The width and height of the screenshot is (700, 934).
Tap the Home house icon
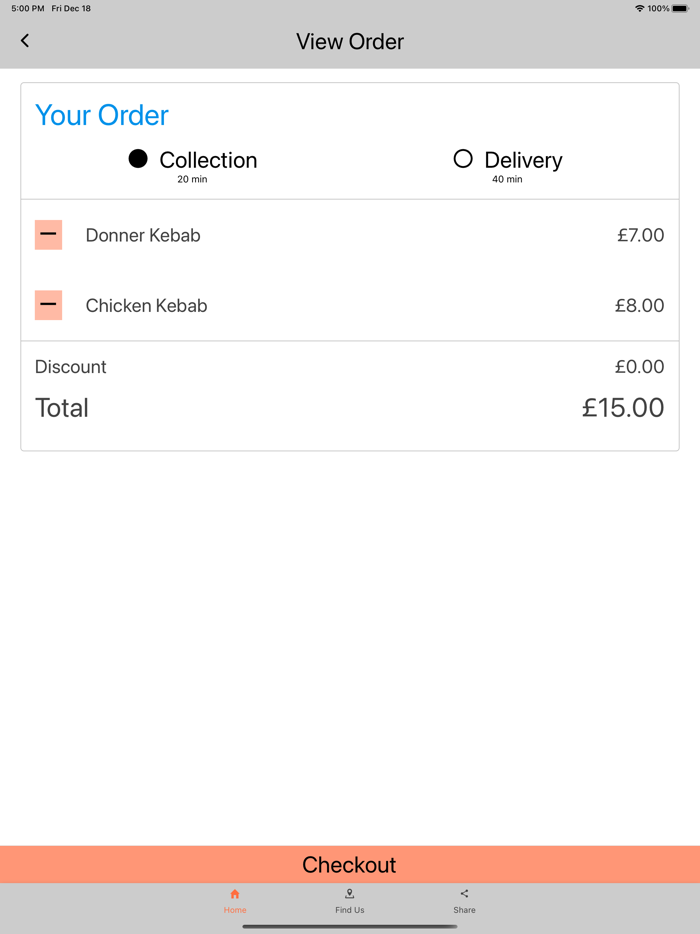(235, 894)
